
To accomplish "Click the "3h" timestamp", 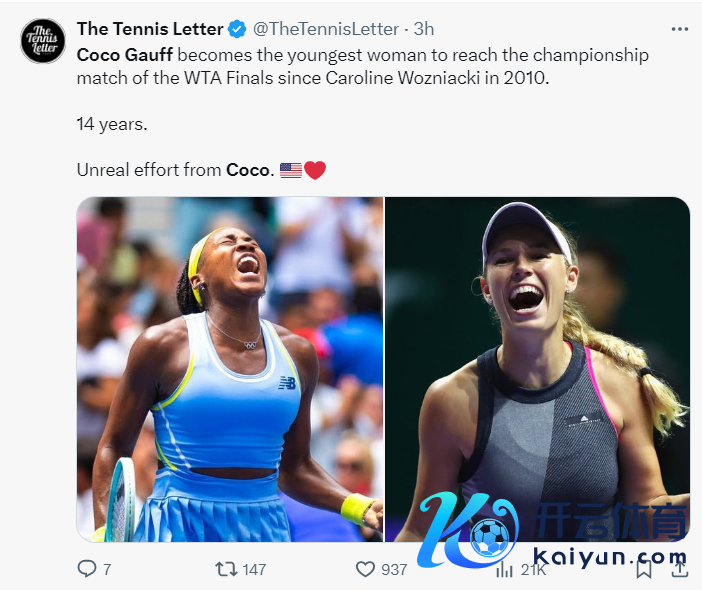I will pos(424,29).
